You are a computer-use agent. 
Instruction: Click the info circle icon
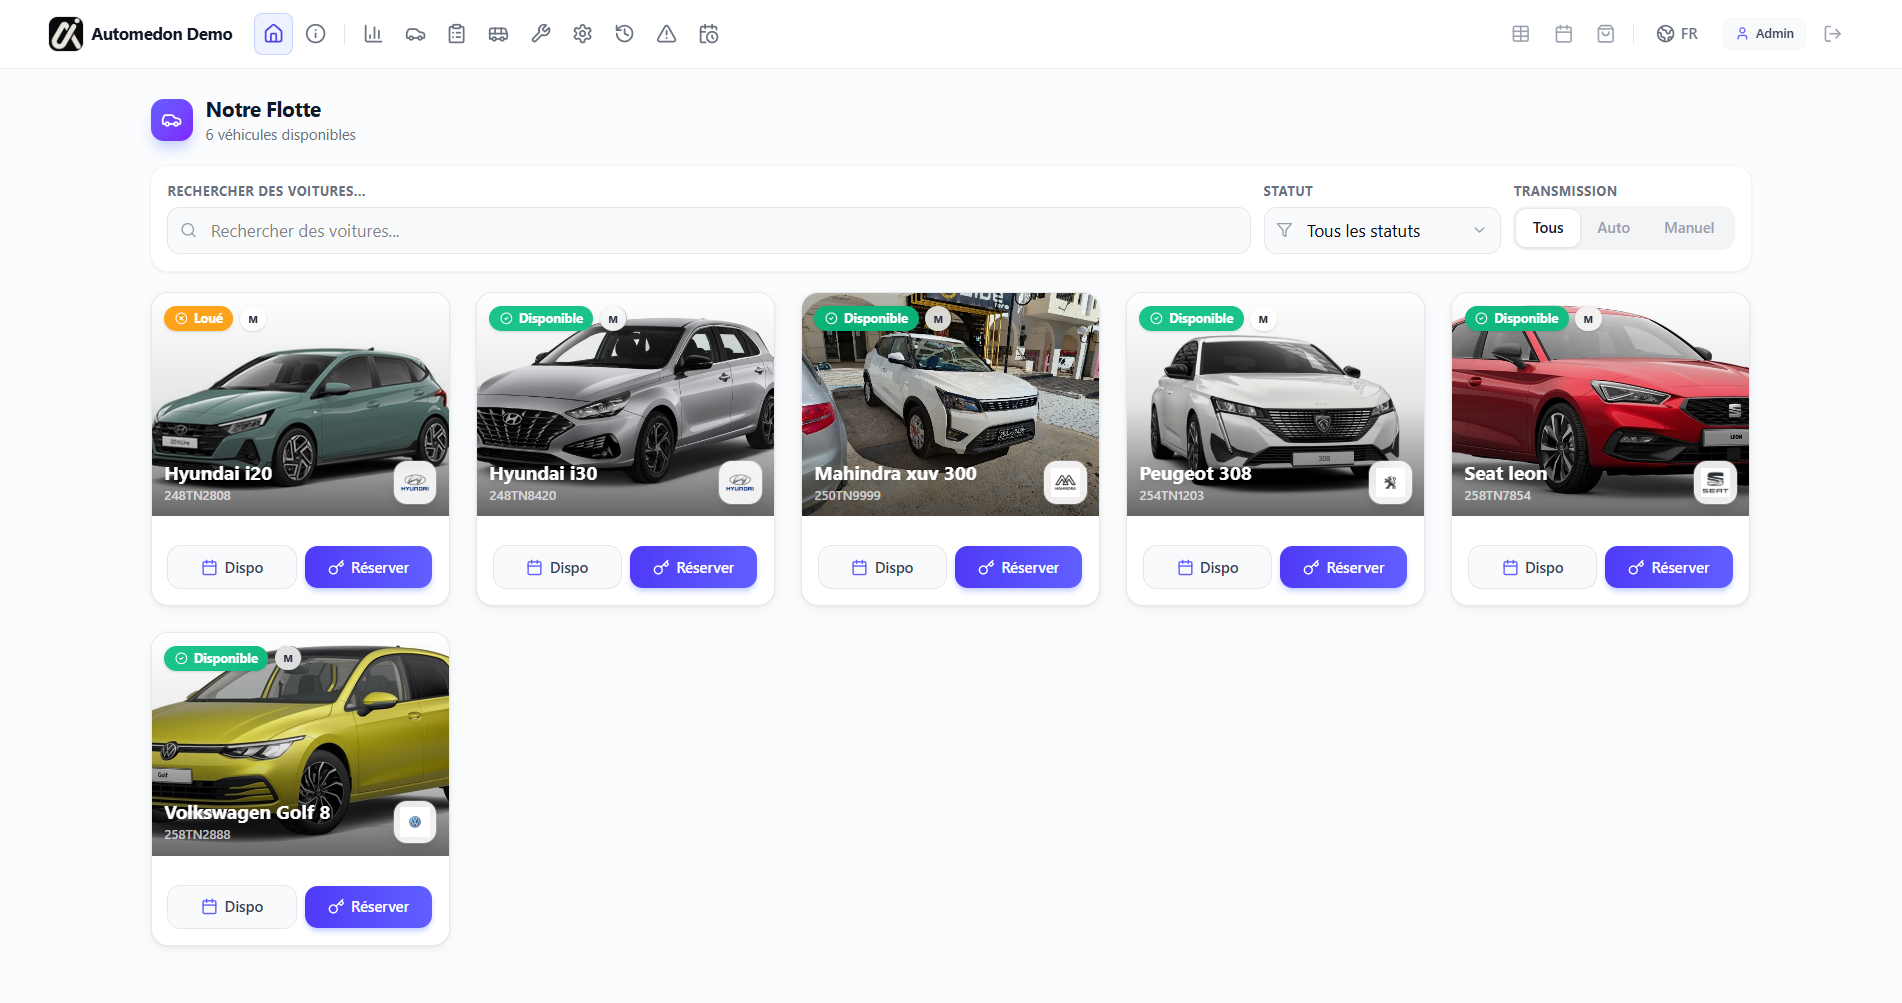(316, 33)
